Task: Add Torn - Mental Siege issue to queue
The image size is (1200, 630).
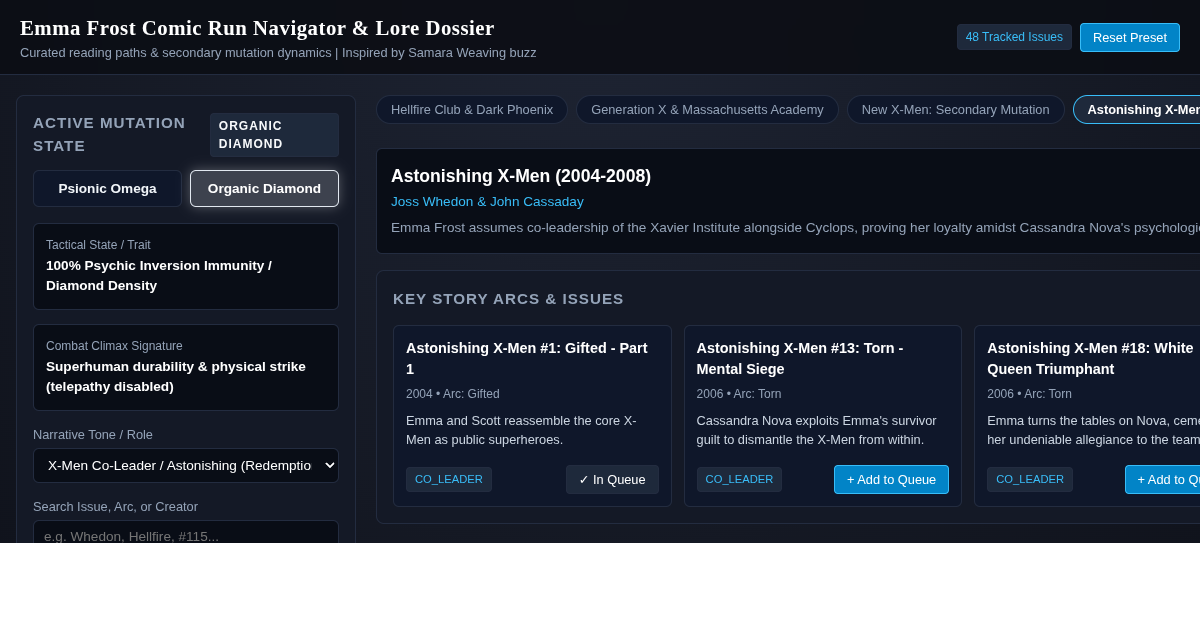Action: point(891,479)
